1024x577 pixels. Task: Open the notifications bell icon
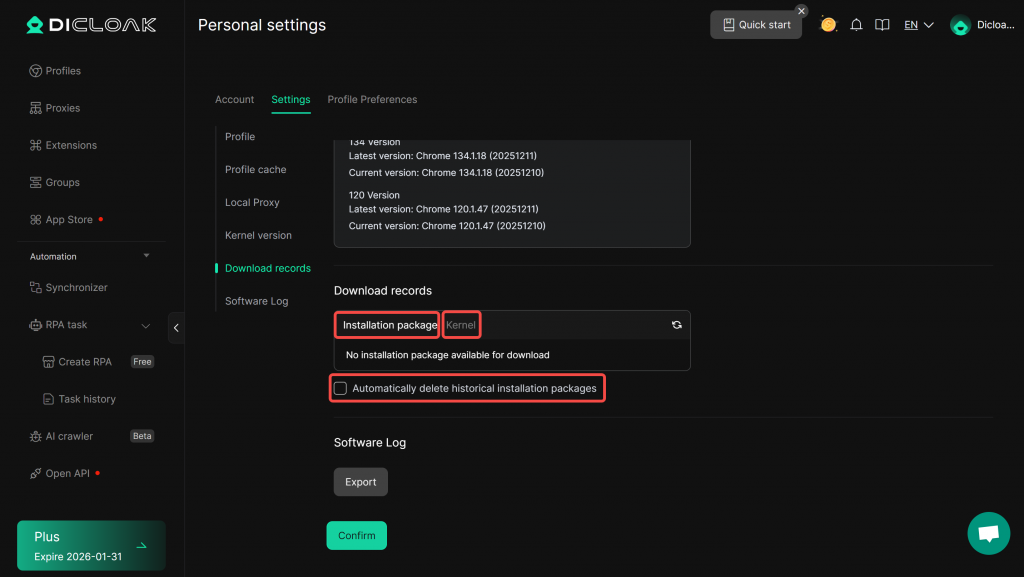point(856,25)
